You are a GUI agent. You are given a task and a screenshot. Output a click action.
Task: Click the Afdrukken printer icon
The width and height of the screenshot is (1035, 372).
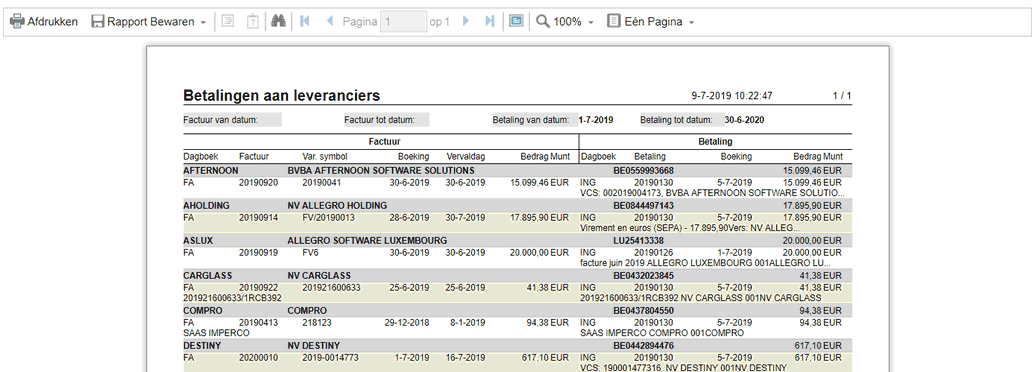click(x=17, y=22)
